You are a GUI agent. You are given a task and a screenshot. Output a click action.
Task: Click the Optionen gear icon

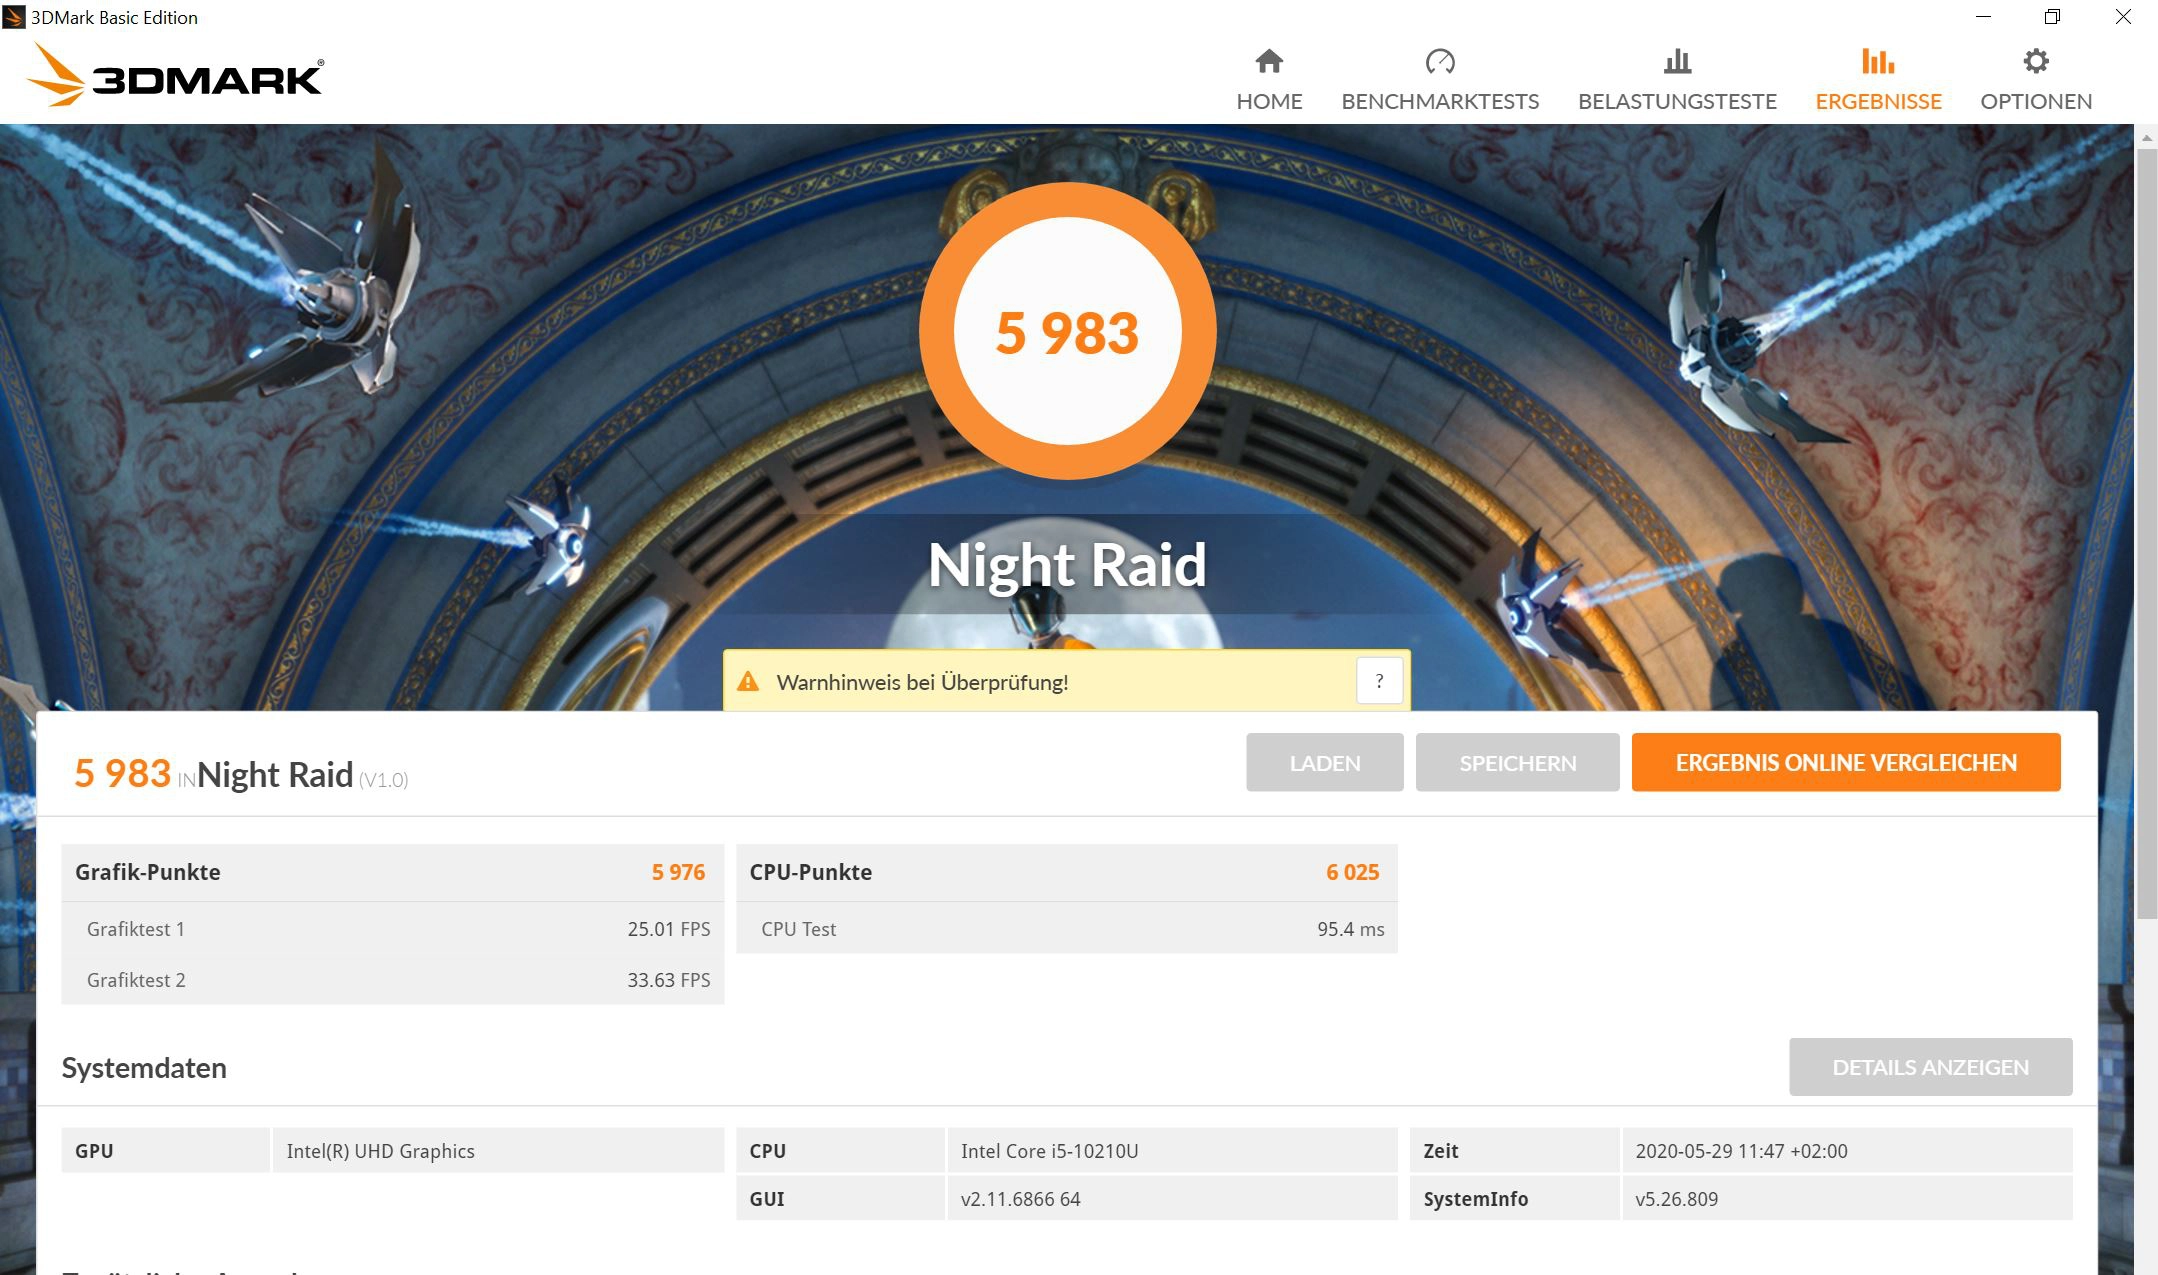coord(2036,61)
